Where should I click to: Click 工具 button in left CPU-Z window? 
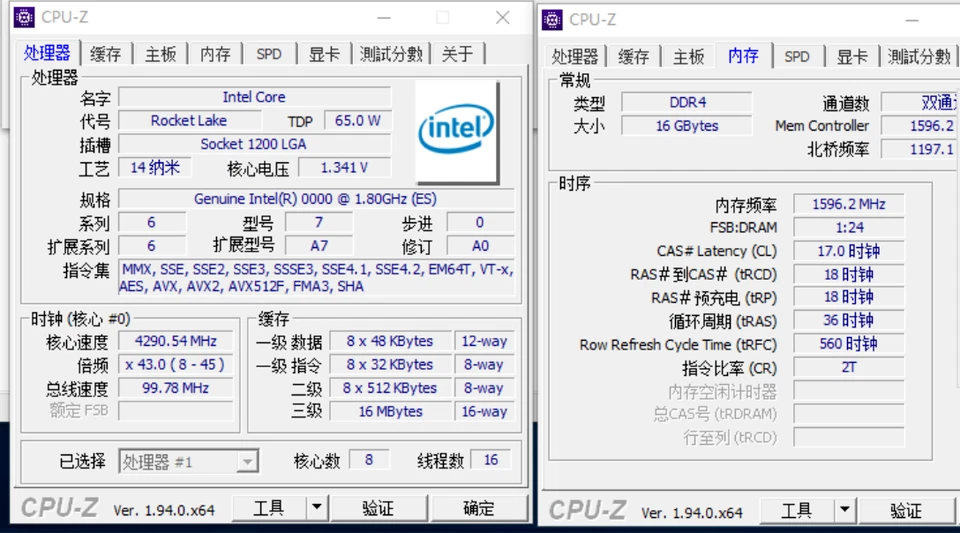coord(269,508)
